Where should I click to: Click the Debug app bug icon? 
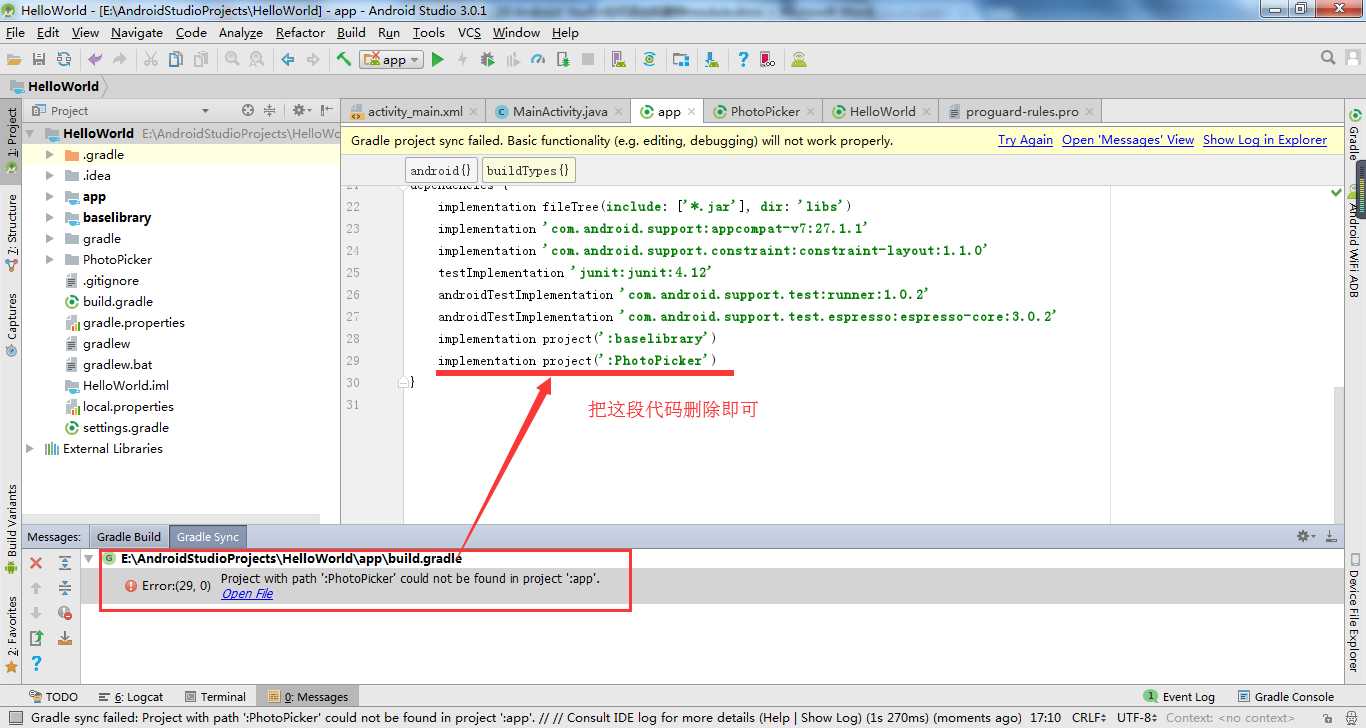pos(487,60)
